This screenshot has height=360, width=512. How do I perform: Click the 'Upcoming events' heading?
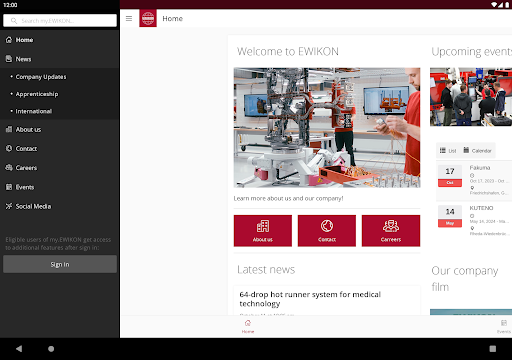point(472,52)
